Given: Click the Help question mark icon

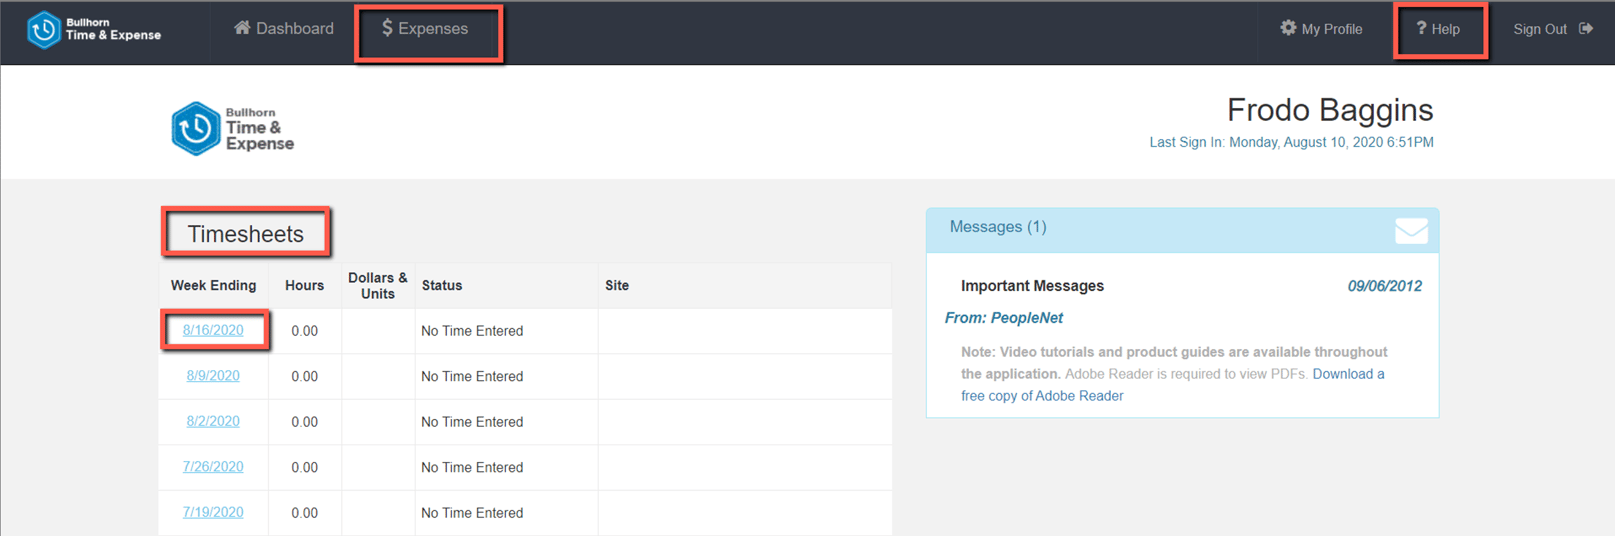Looking at the screenshot, I should point(1421,28).
